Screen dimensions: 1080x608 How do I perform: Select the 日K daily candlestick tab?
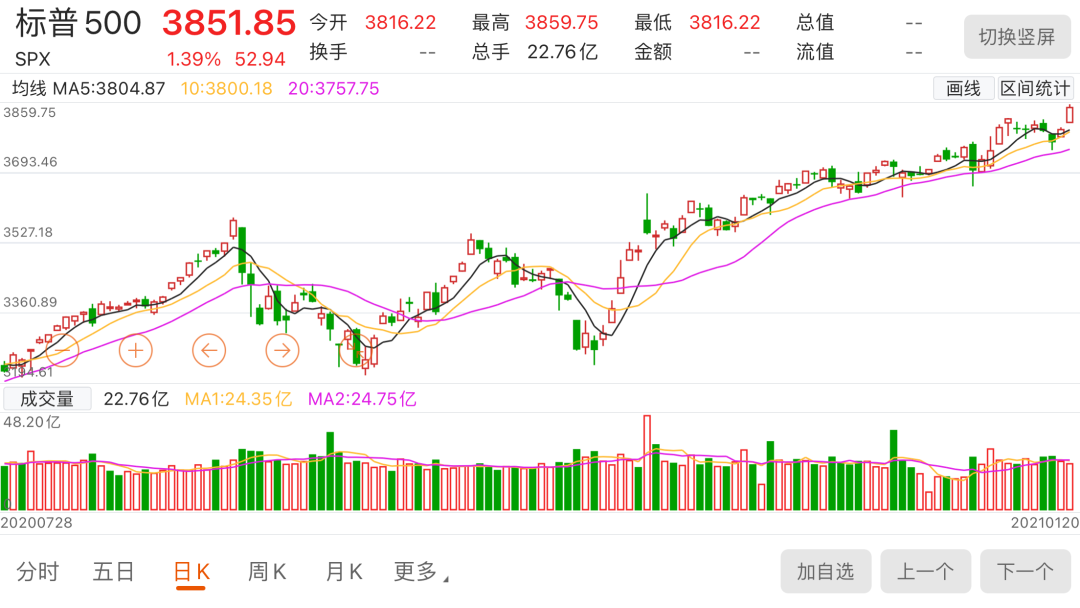coord(191,572)
